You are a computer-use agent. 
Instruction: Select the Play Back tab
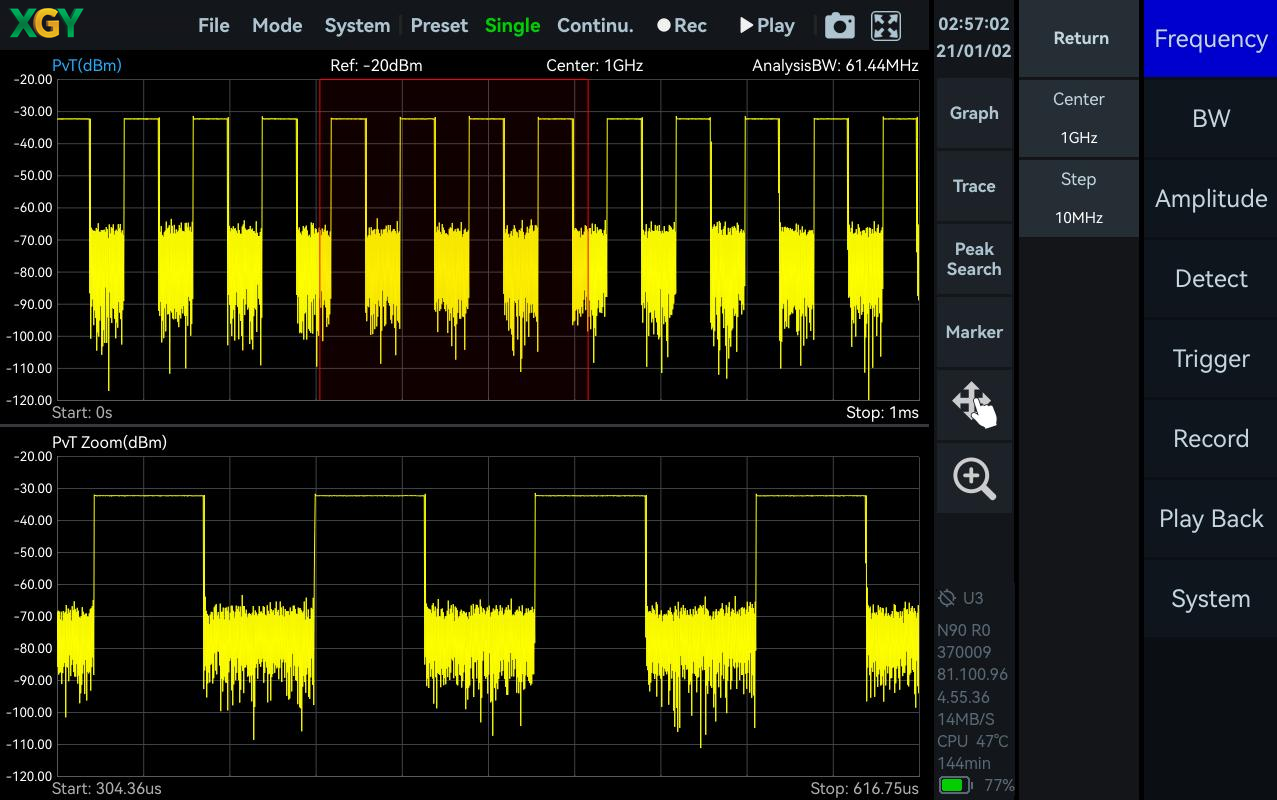[1211, 519]
